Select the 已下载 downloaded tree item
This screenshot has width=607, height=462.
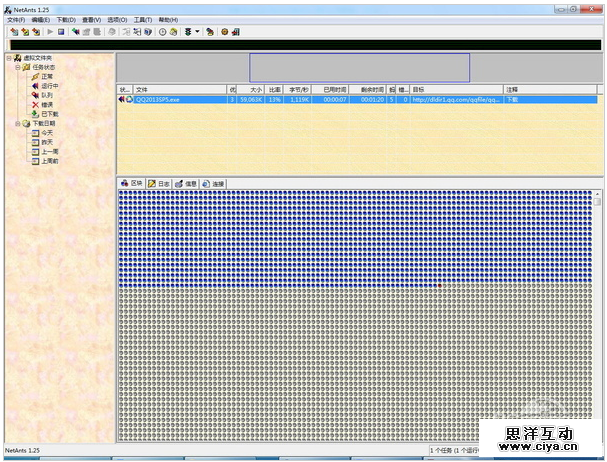[50, 113]
